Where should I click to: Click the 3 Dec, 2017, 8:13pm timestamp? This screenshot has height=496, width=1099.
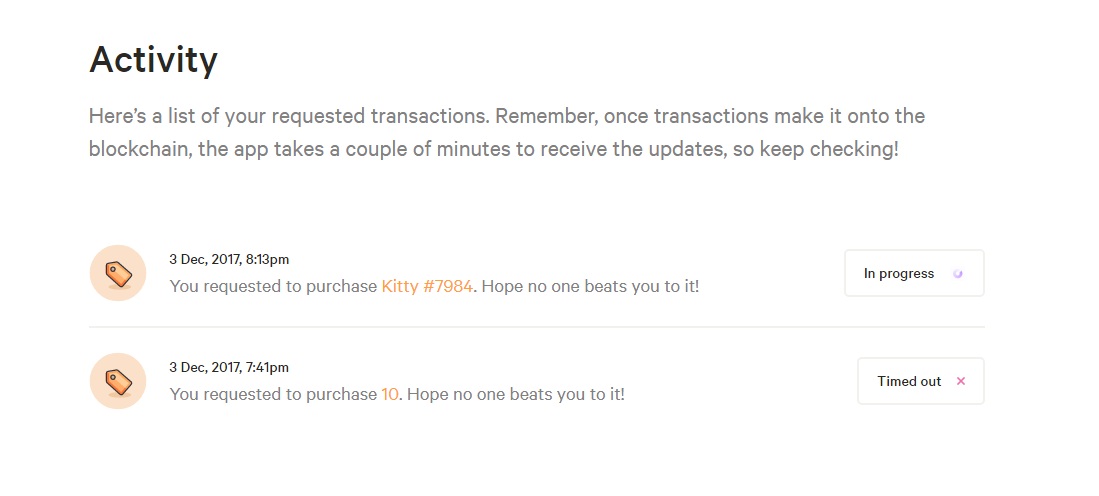point(229,259)
